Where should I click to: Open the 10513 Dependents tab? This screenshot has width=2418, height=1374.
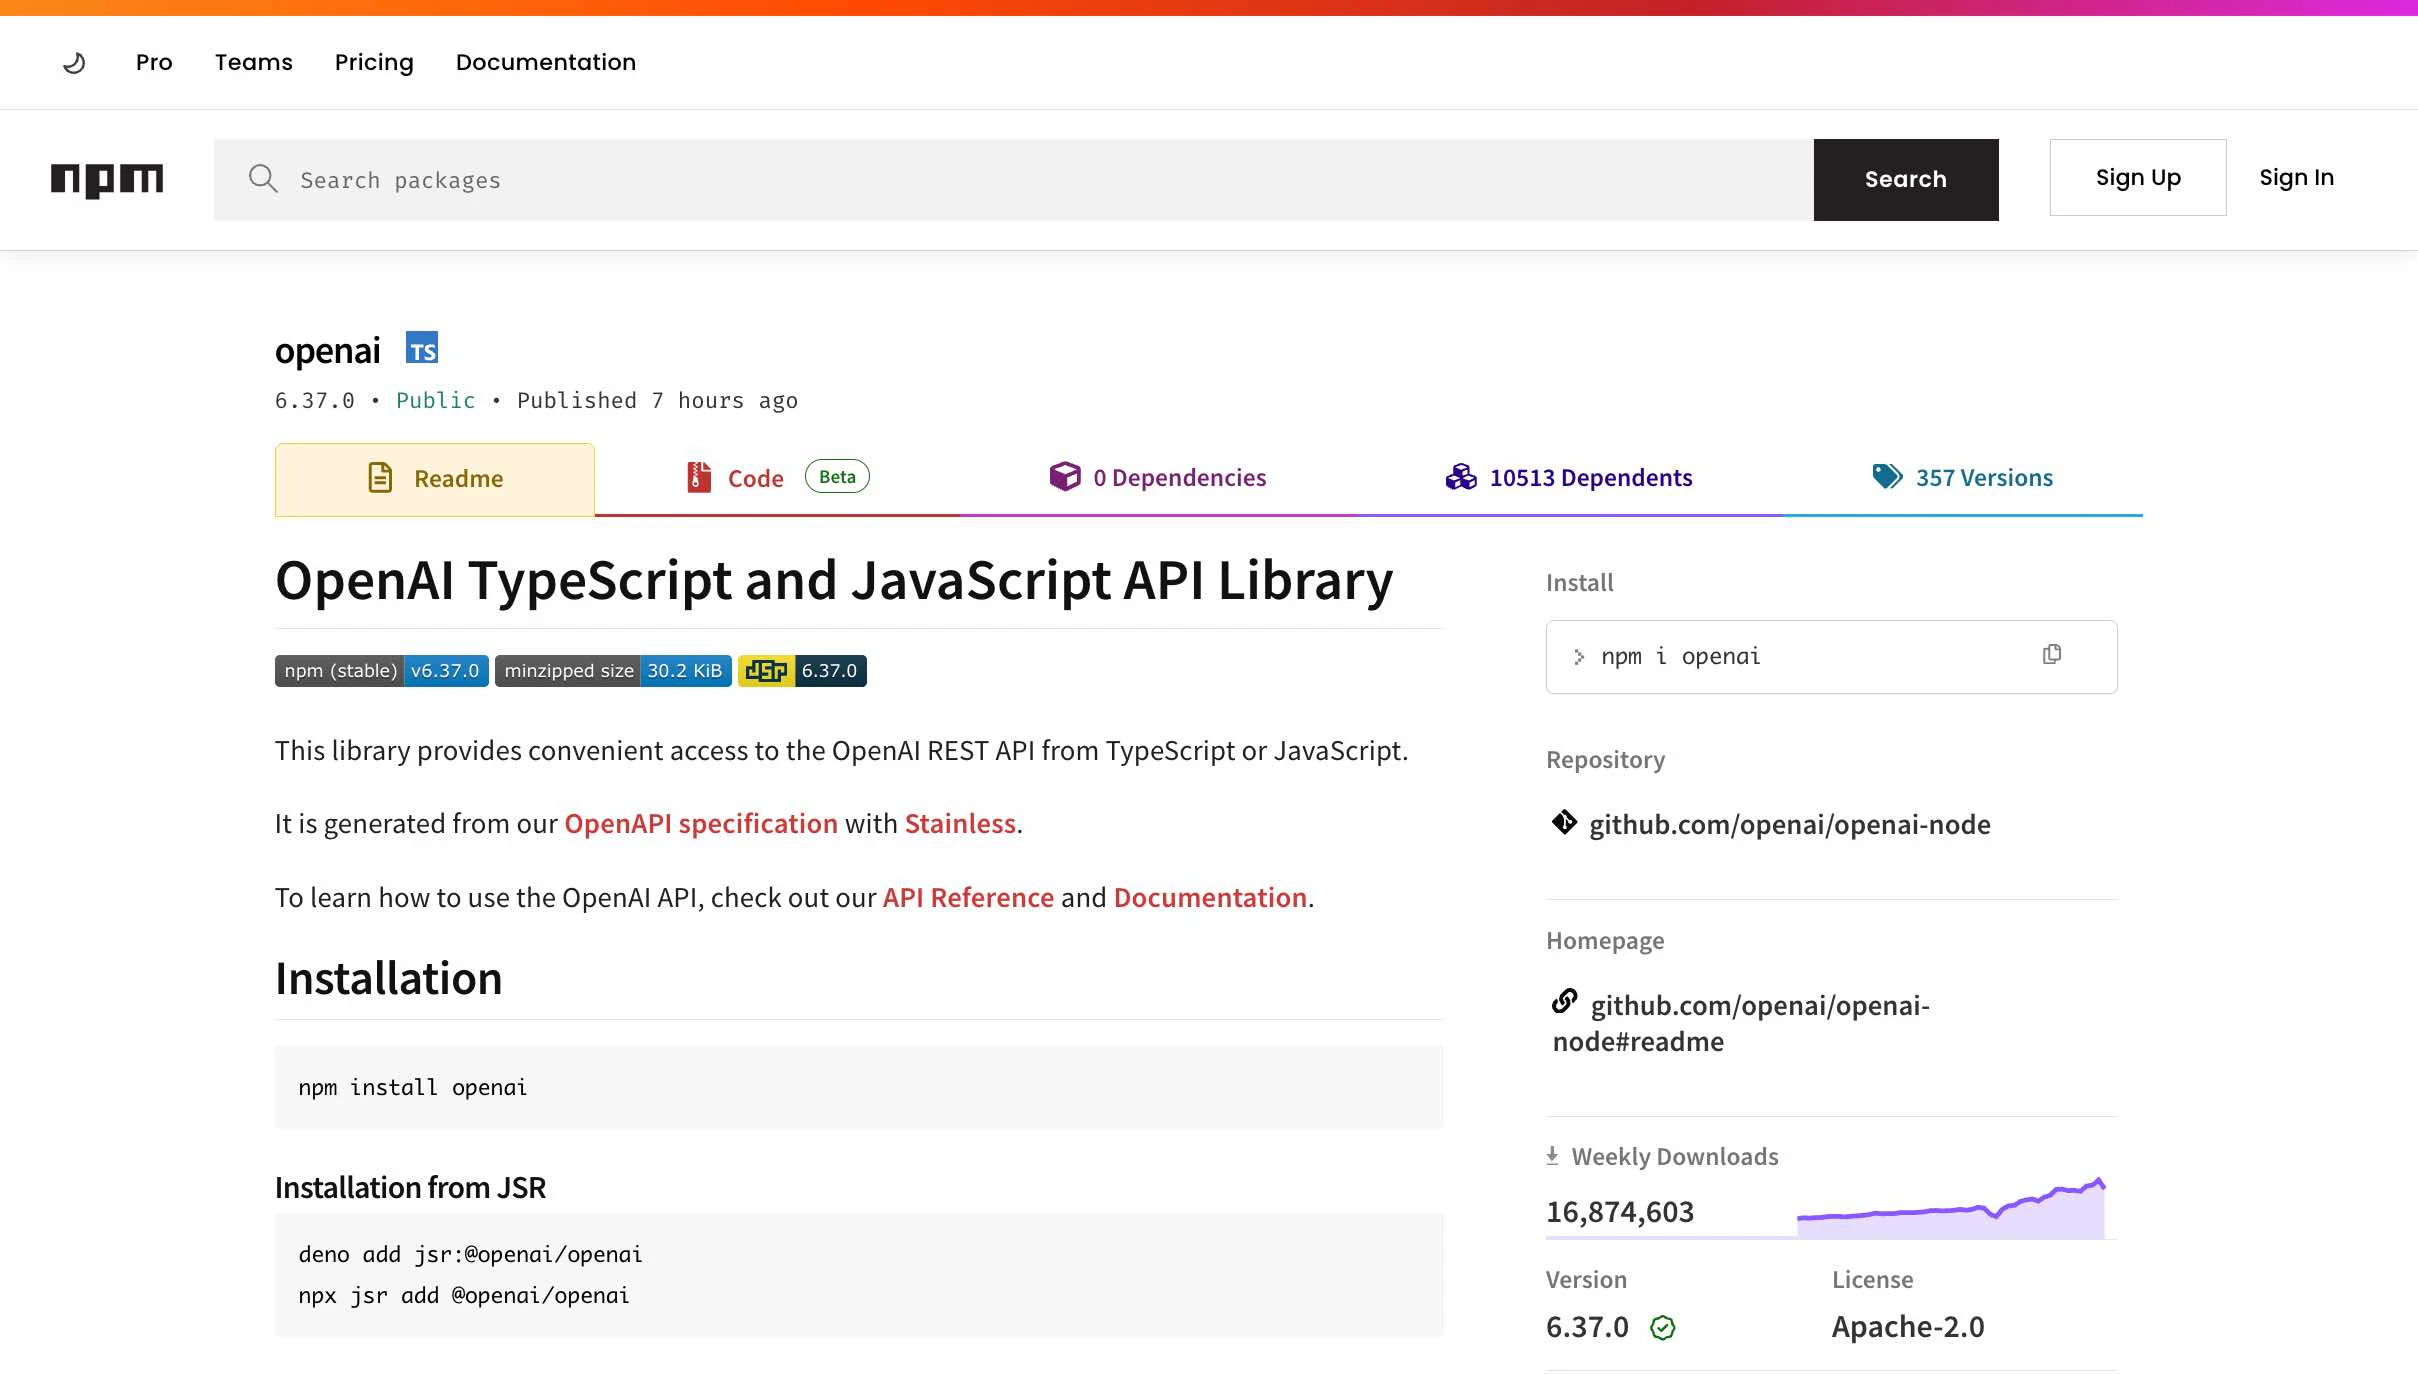tap(1568, 478)
